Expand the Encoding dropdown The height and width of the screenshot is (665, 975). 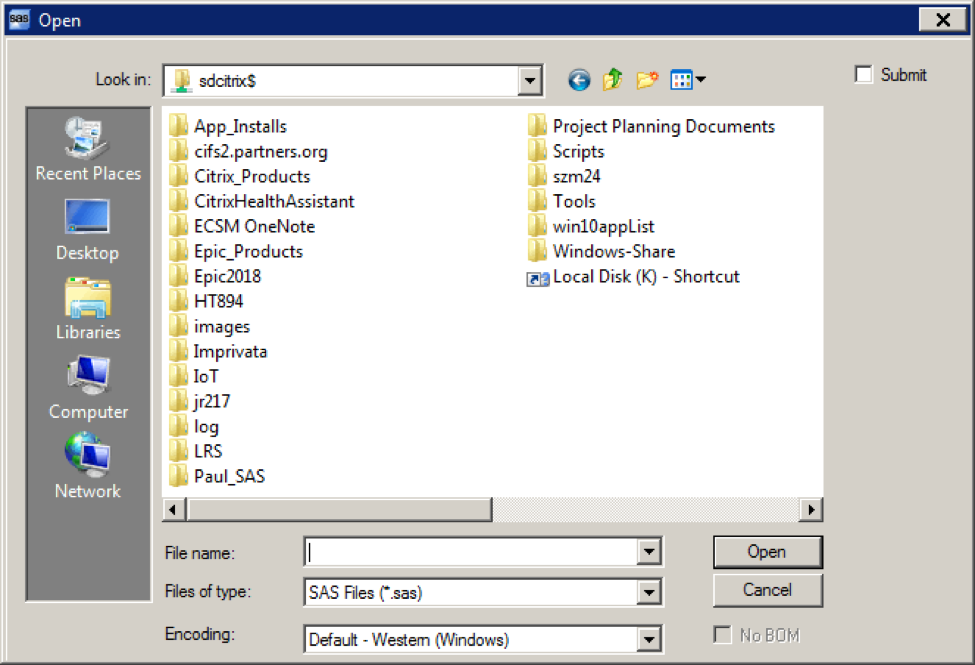click(x=649, y=639)
